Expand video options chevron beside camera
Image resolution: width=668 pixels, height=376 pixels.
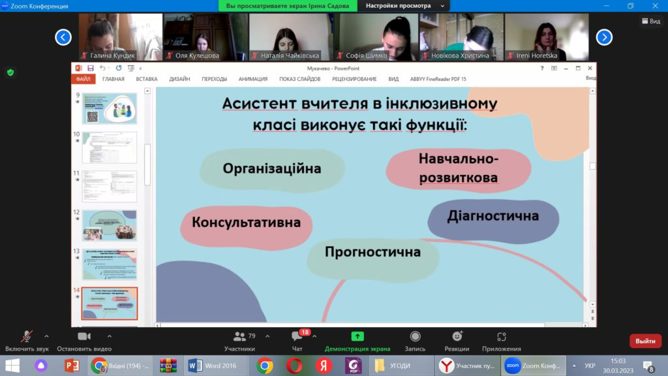point(109,336)
